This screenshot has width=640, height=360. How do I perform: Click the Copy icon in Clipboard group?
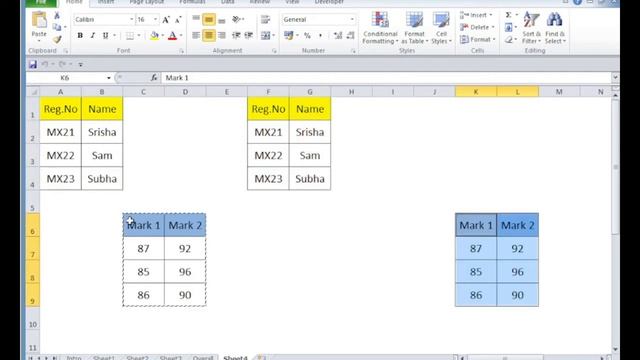pos(57,27)
